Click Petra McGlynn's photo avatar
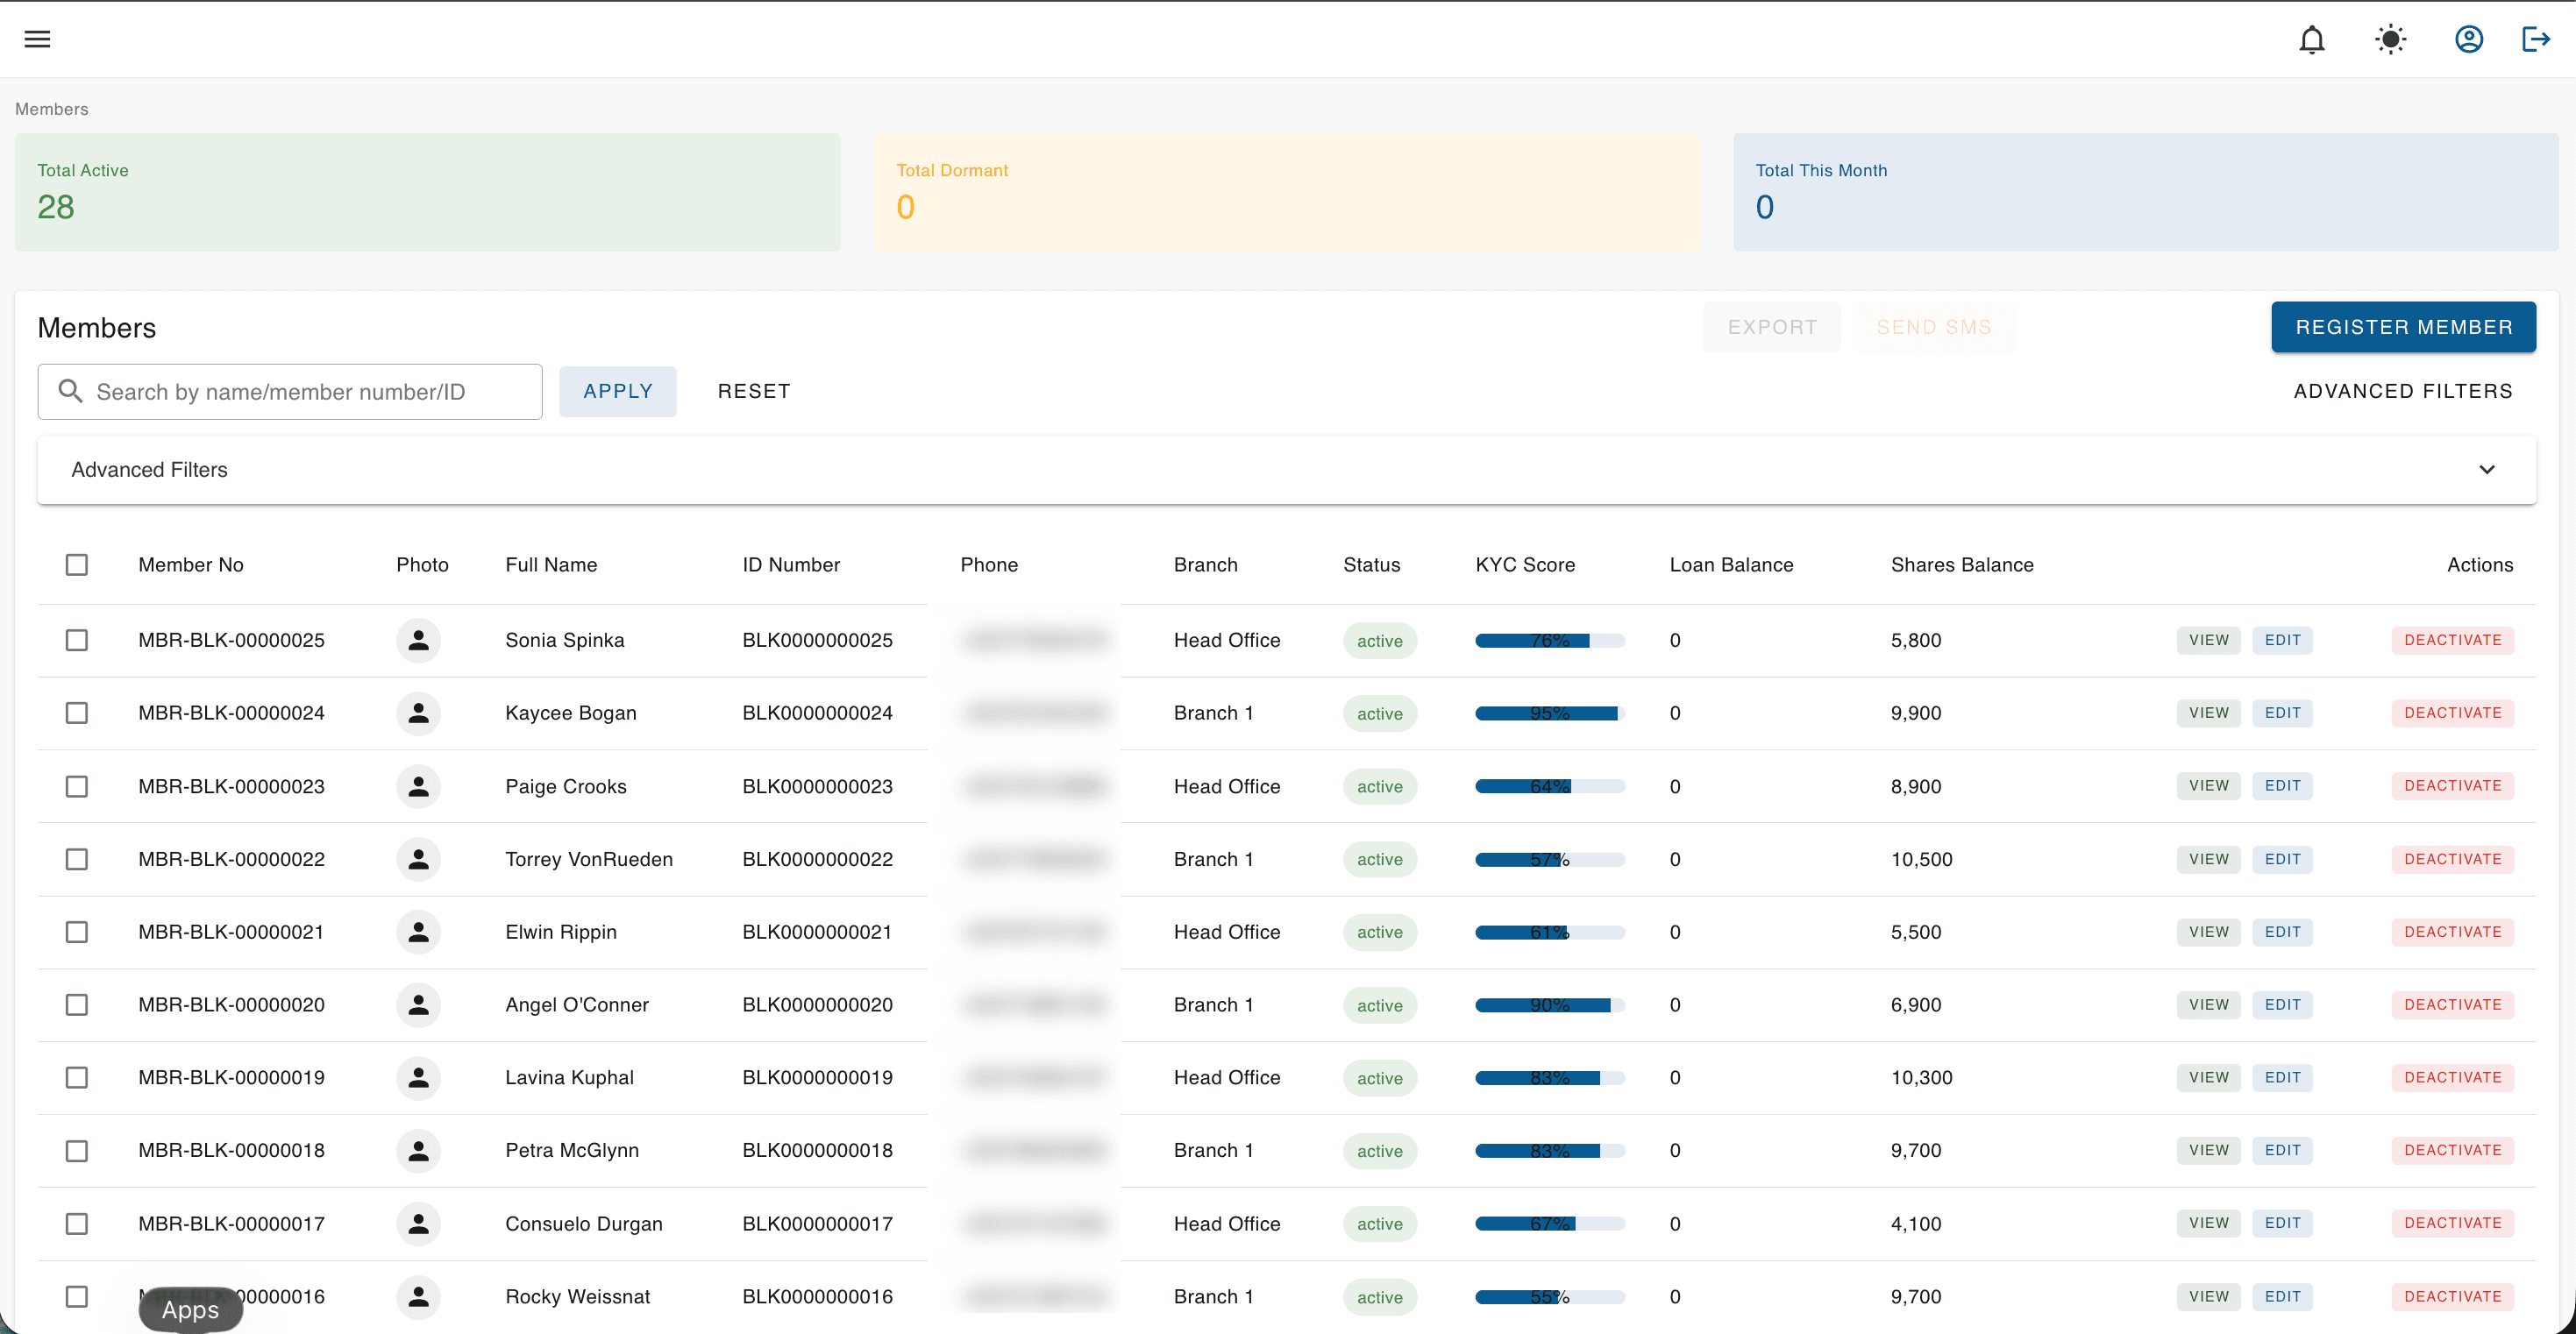Screen dimensions: 2576x1334 pos(418,1151)
